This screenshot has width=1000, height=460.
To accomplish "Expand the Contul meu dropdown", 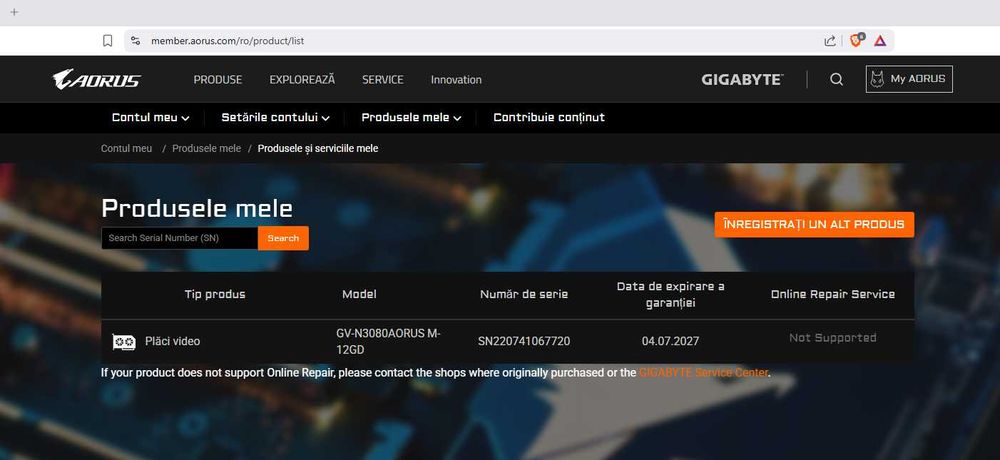I will click(x=151, y=117).
